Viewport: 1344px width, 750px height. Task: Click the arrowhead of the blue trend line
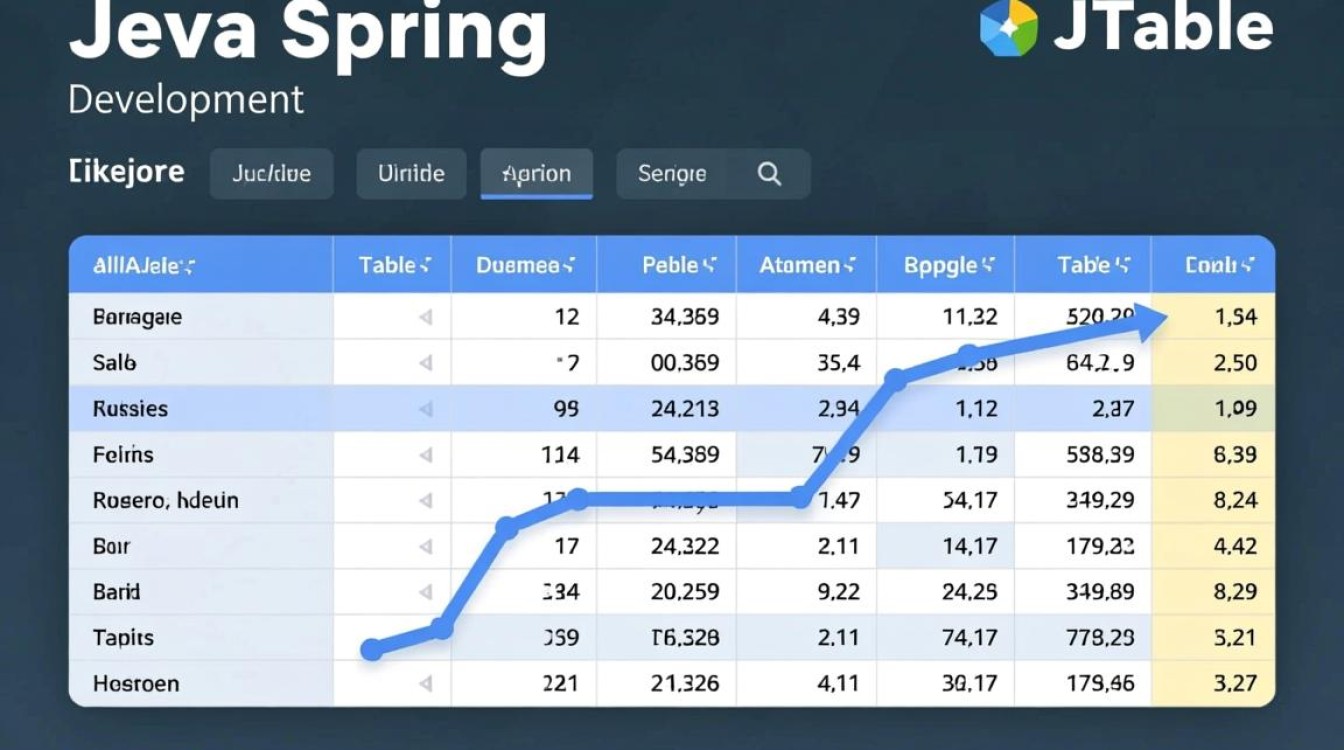[x=1150, y=320]
